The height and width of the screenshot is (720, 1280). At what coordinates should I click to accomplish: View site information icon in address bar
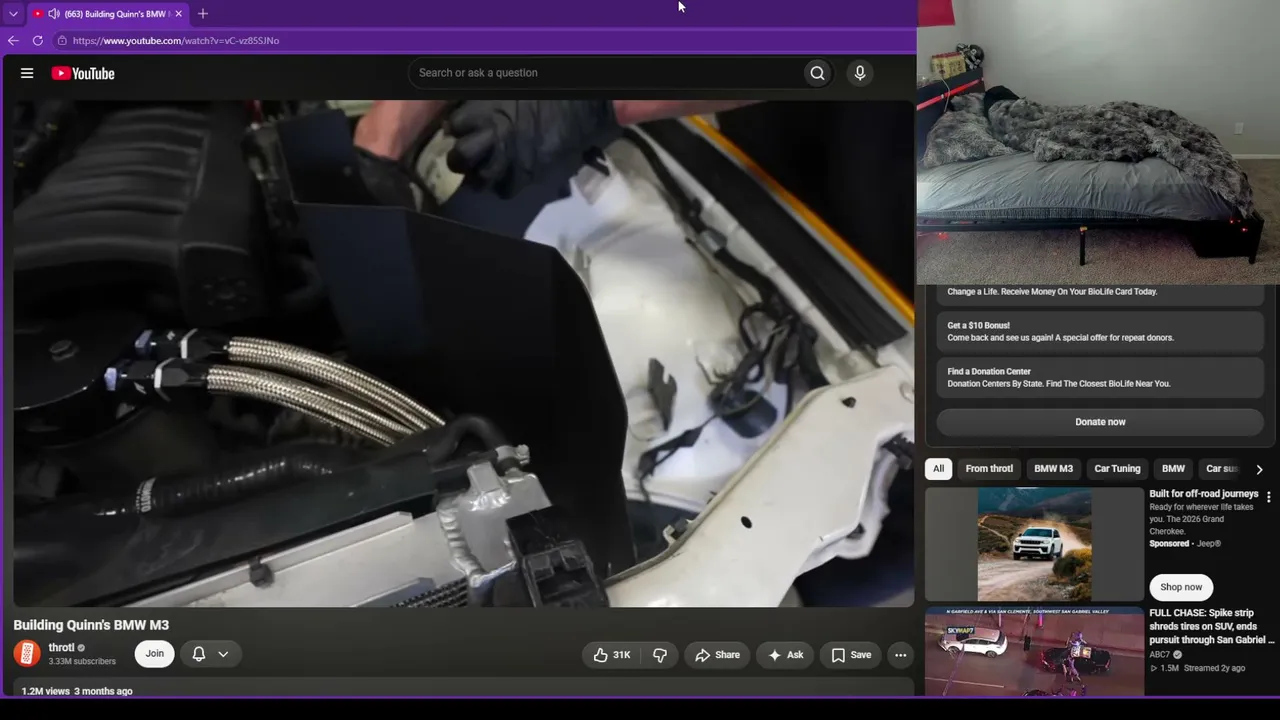62,41
